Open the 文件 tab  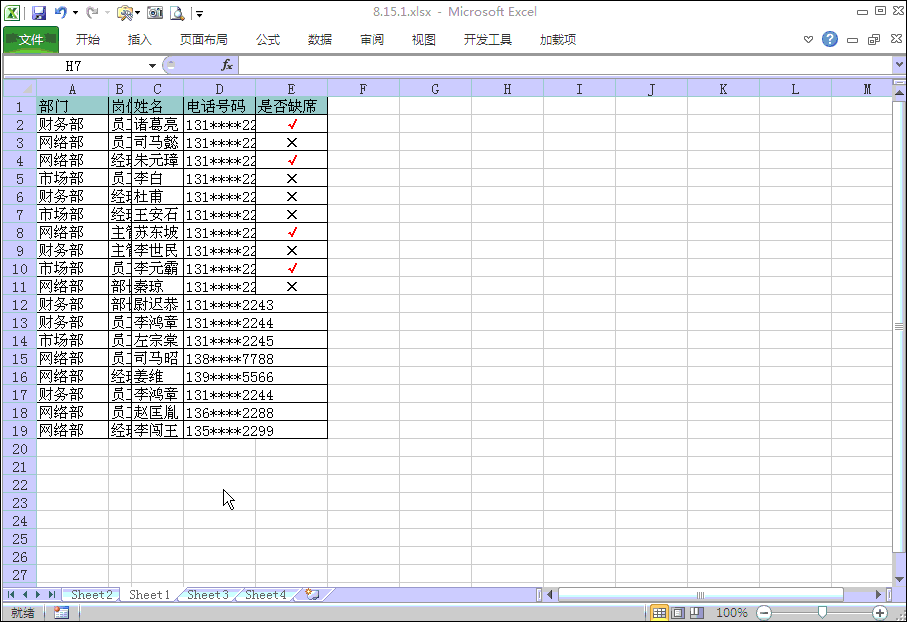pos(31,39)
